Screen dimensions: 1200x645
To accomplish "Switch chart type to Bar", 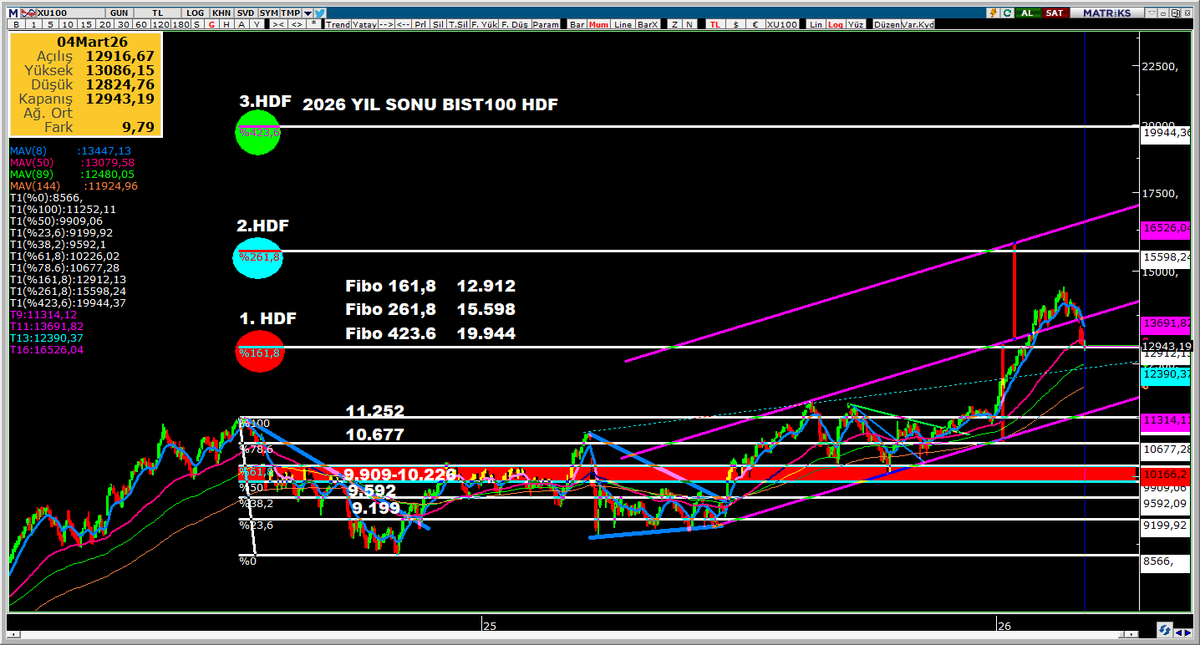I will coord(577,24).
